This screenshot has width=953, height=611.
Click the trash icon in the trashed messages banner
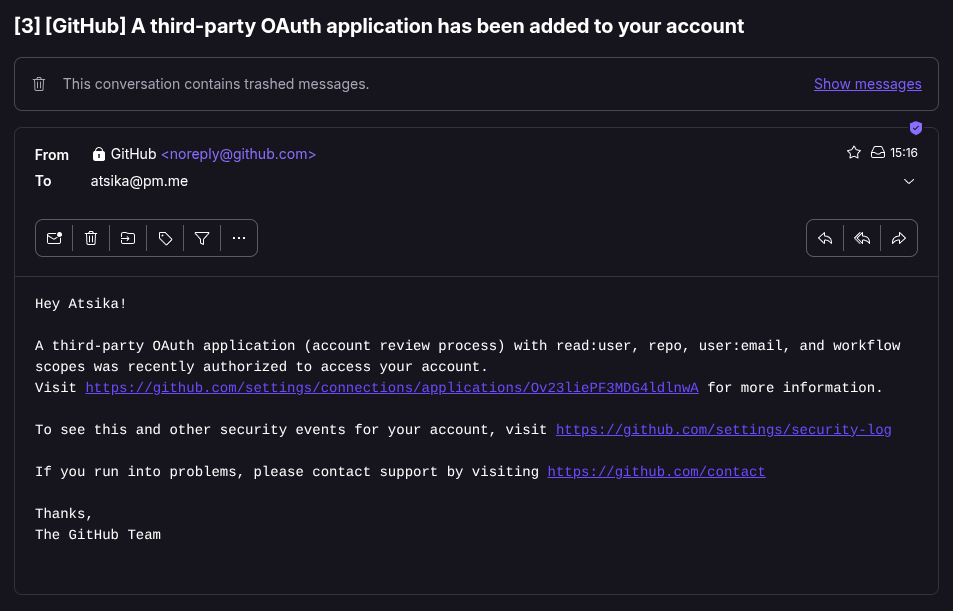(x=39, y=84)
